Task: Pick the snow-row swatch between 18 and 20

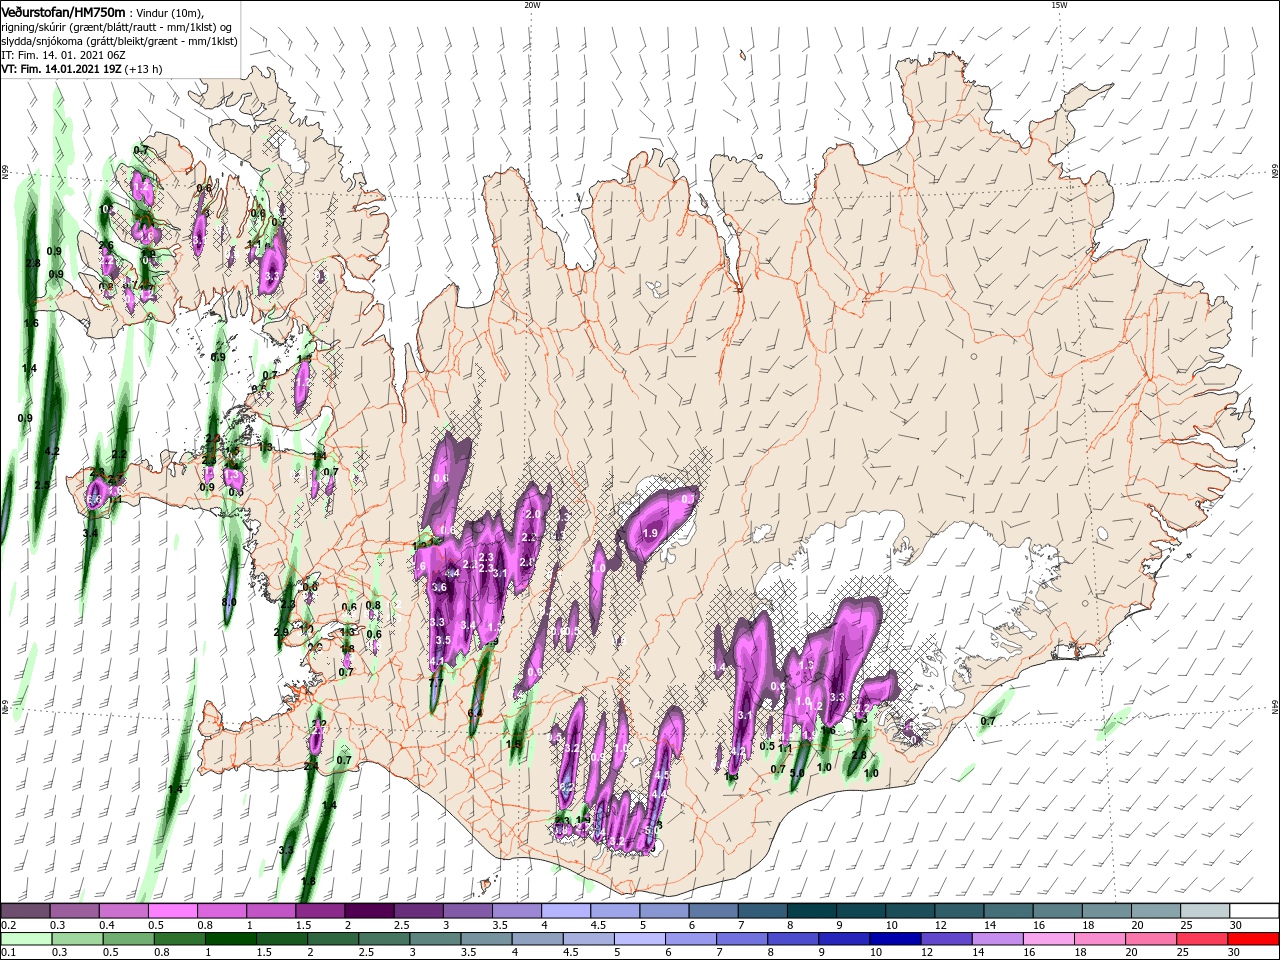Action: (1107, 911)
